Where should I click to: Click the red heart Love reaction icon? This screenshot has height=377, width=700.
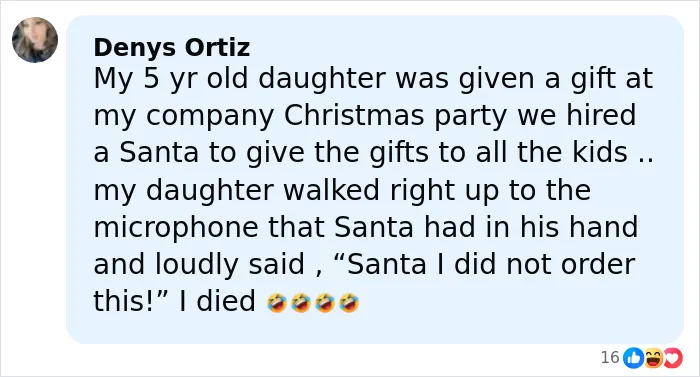(x=673, y=358)
